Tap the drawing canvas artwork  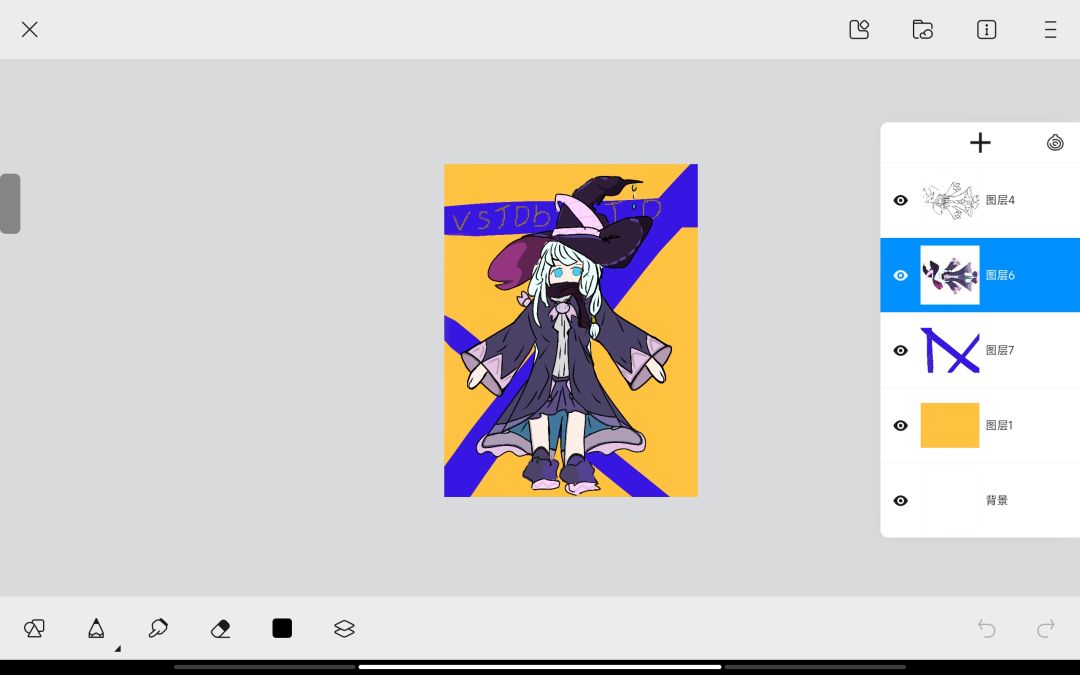[x=570, y=330]
